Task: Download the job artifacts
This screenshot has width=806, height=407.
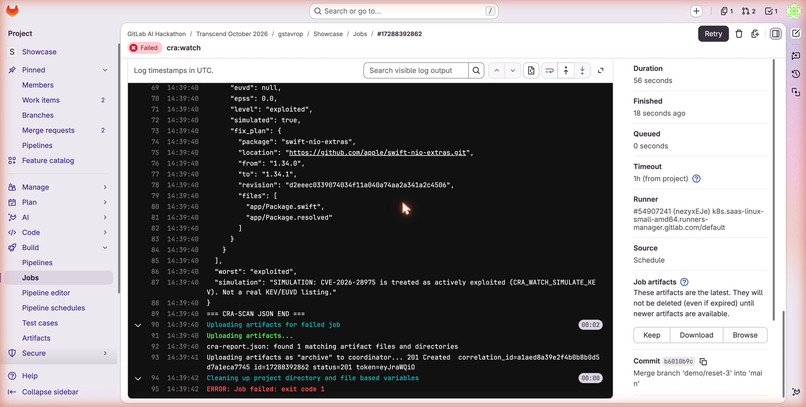Action: tap(697, 335)
